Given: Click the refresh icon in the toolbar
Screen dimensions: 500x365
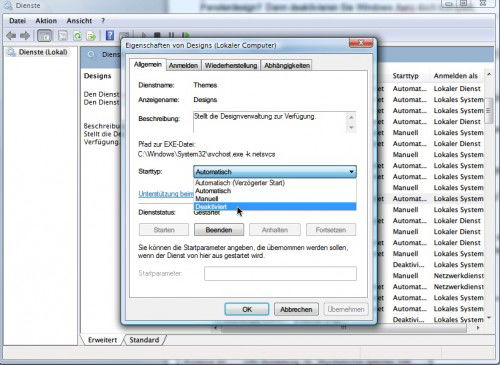Looking at the screenshot, I should pos(77,36).
